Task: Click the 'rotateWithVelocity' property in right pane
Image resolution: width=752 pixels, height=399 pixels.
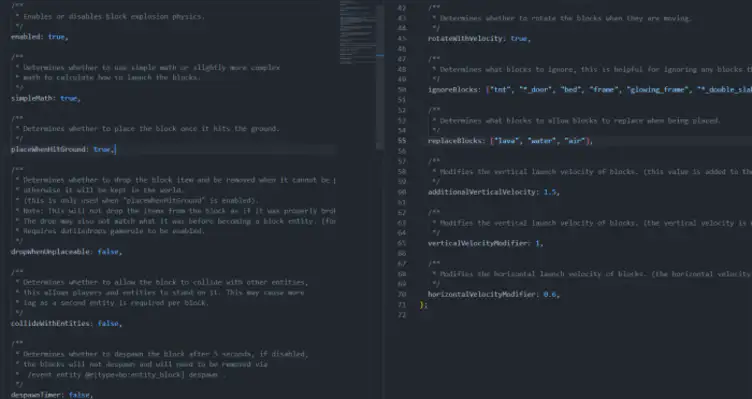Action: click(465, 38)
